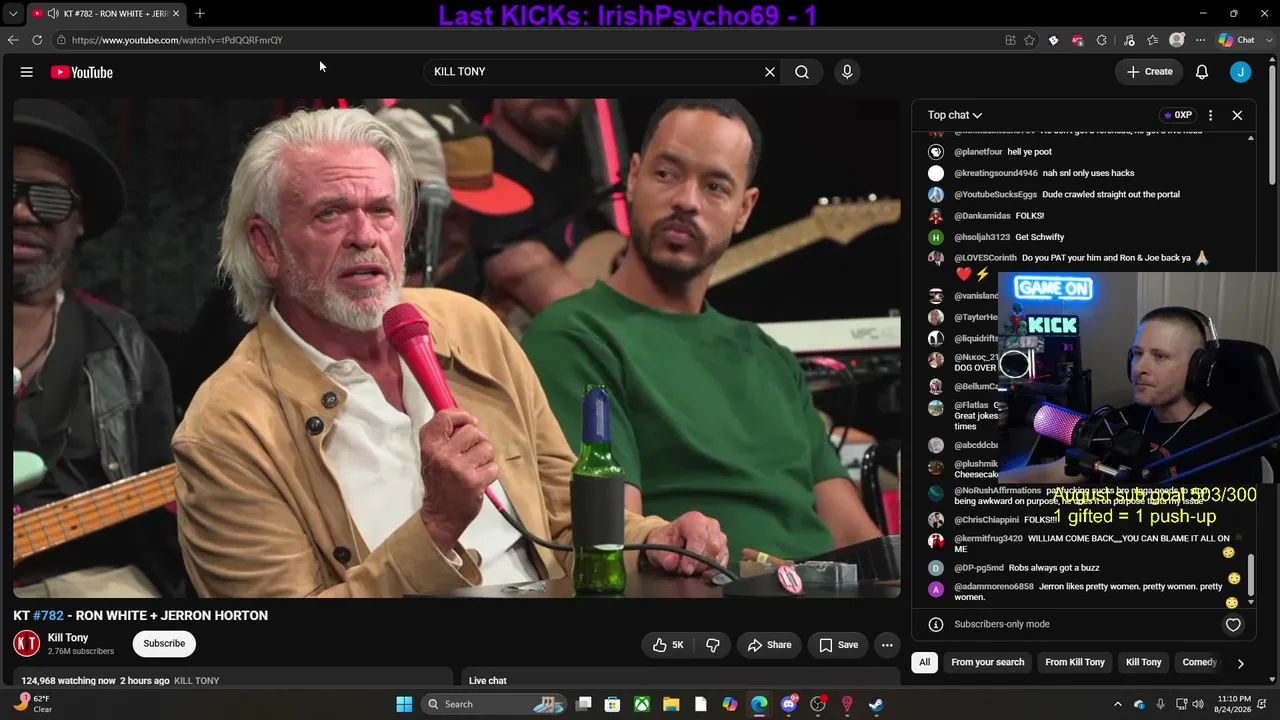This screenshot has width=1280, height=720.
Task: Click the Share button
Action: pos(770,645)
